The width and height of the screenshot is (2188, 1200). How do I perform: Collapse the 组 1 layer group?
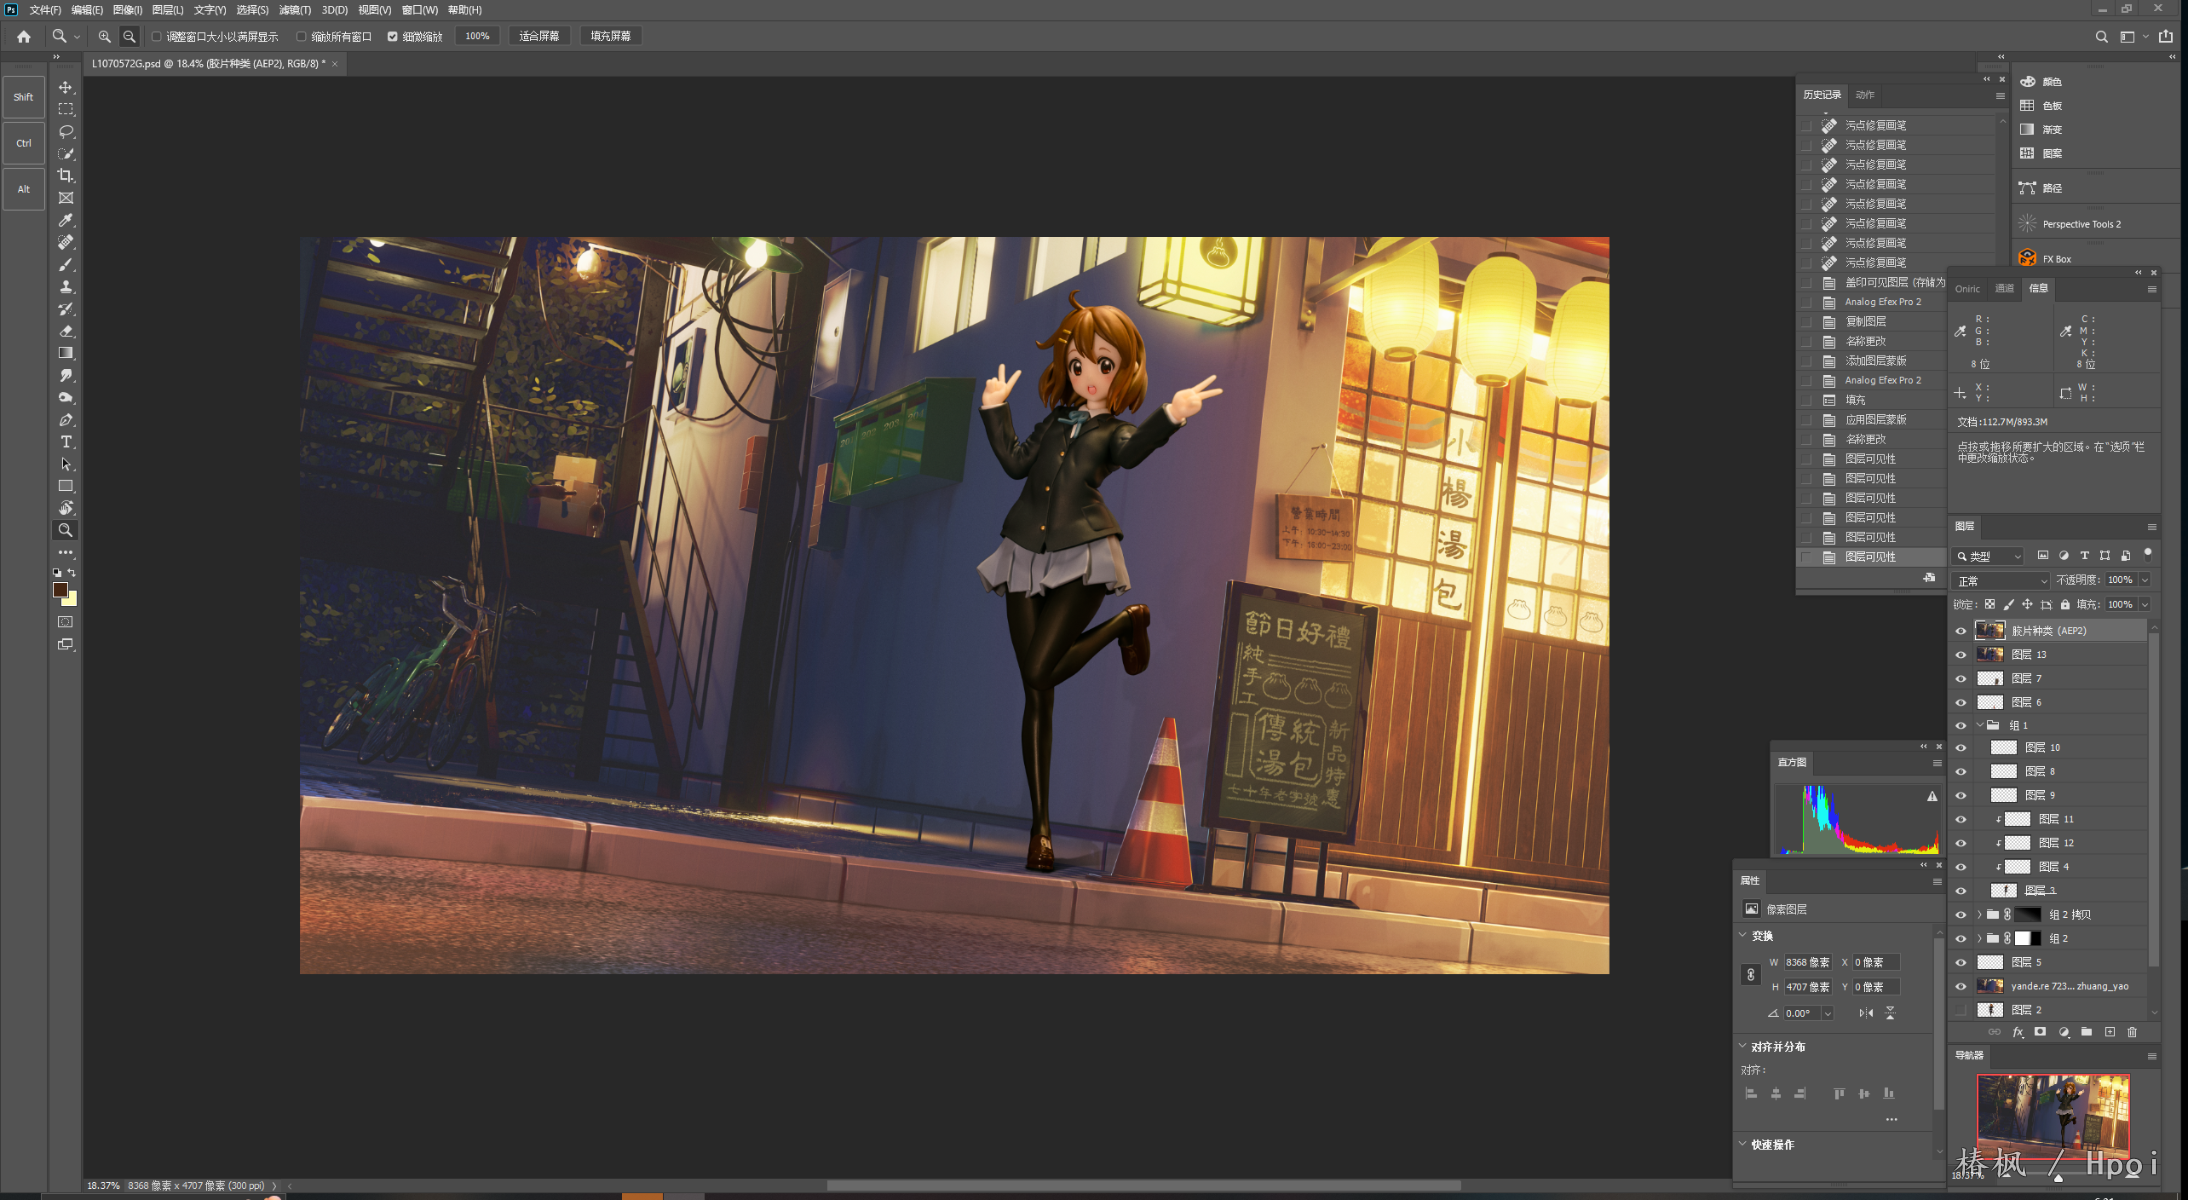point(1979,725)
